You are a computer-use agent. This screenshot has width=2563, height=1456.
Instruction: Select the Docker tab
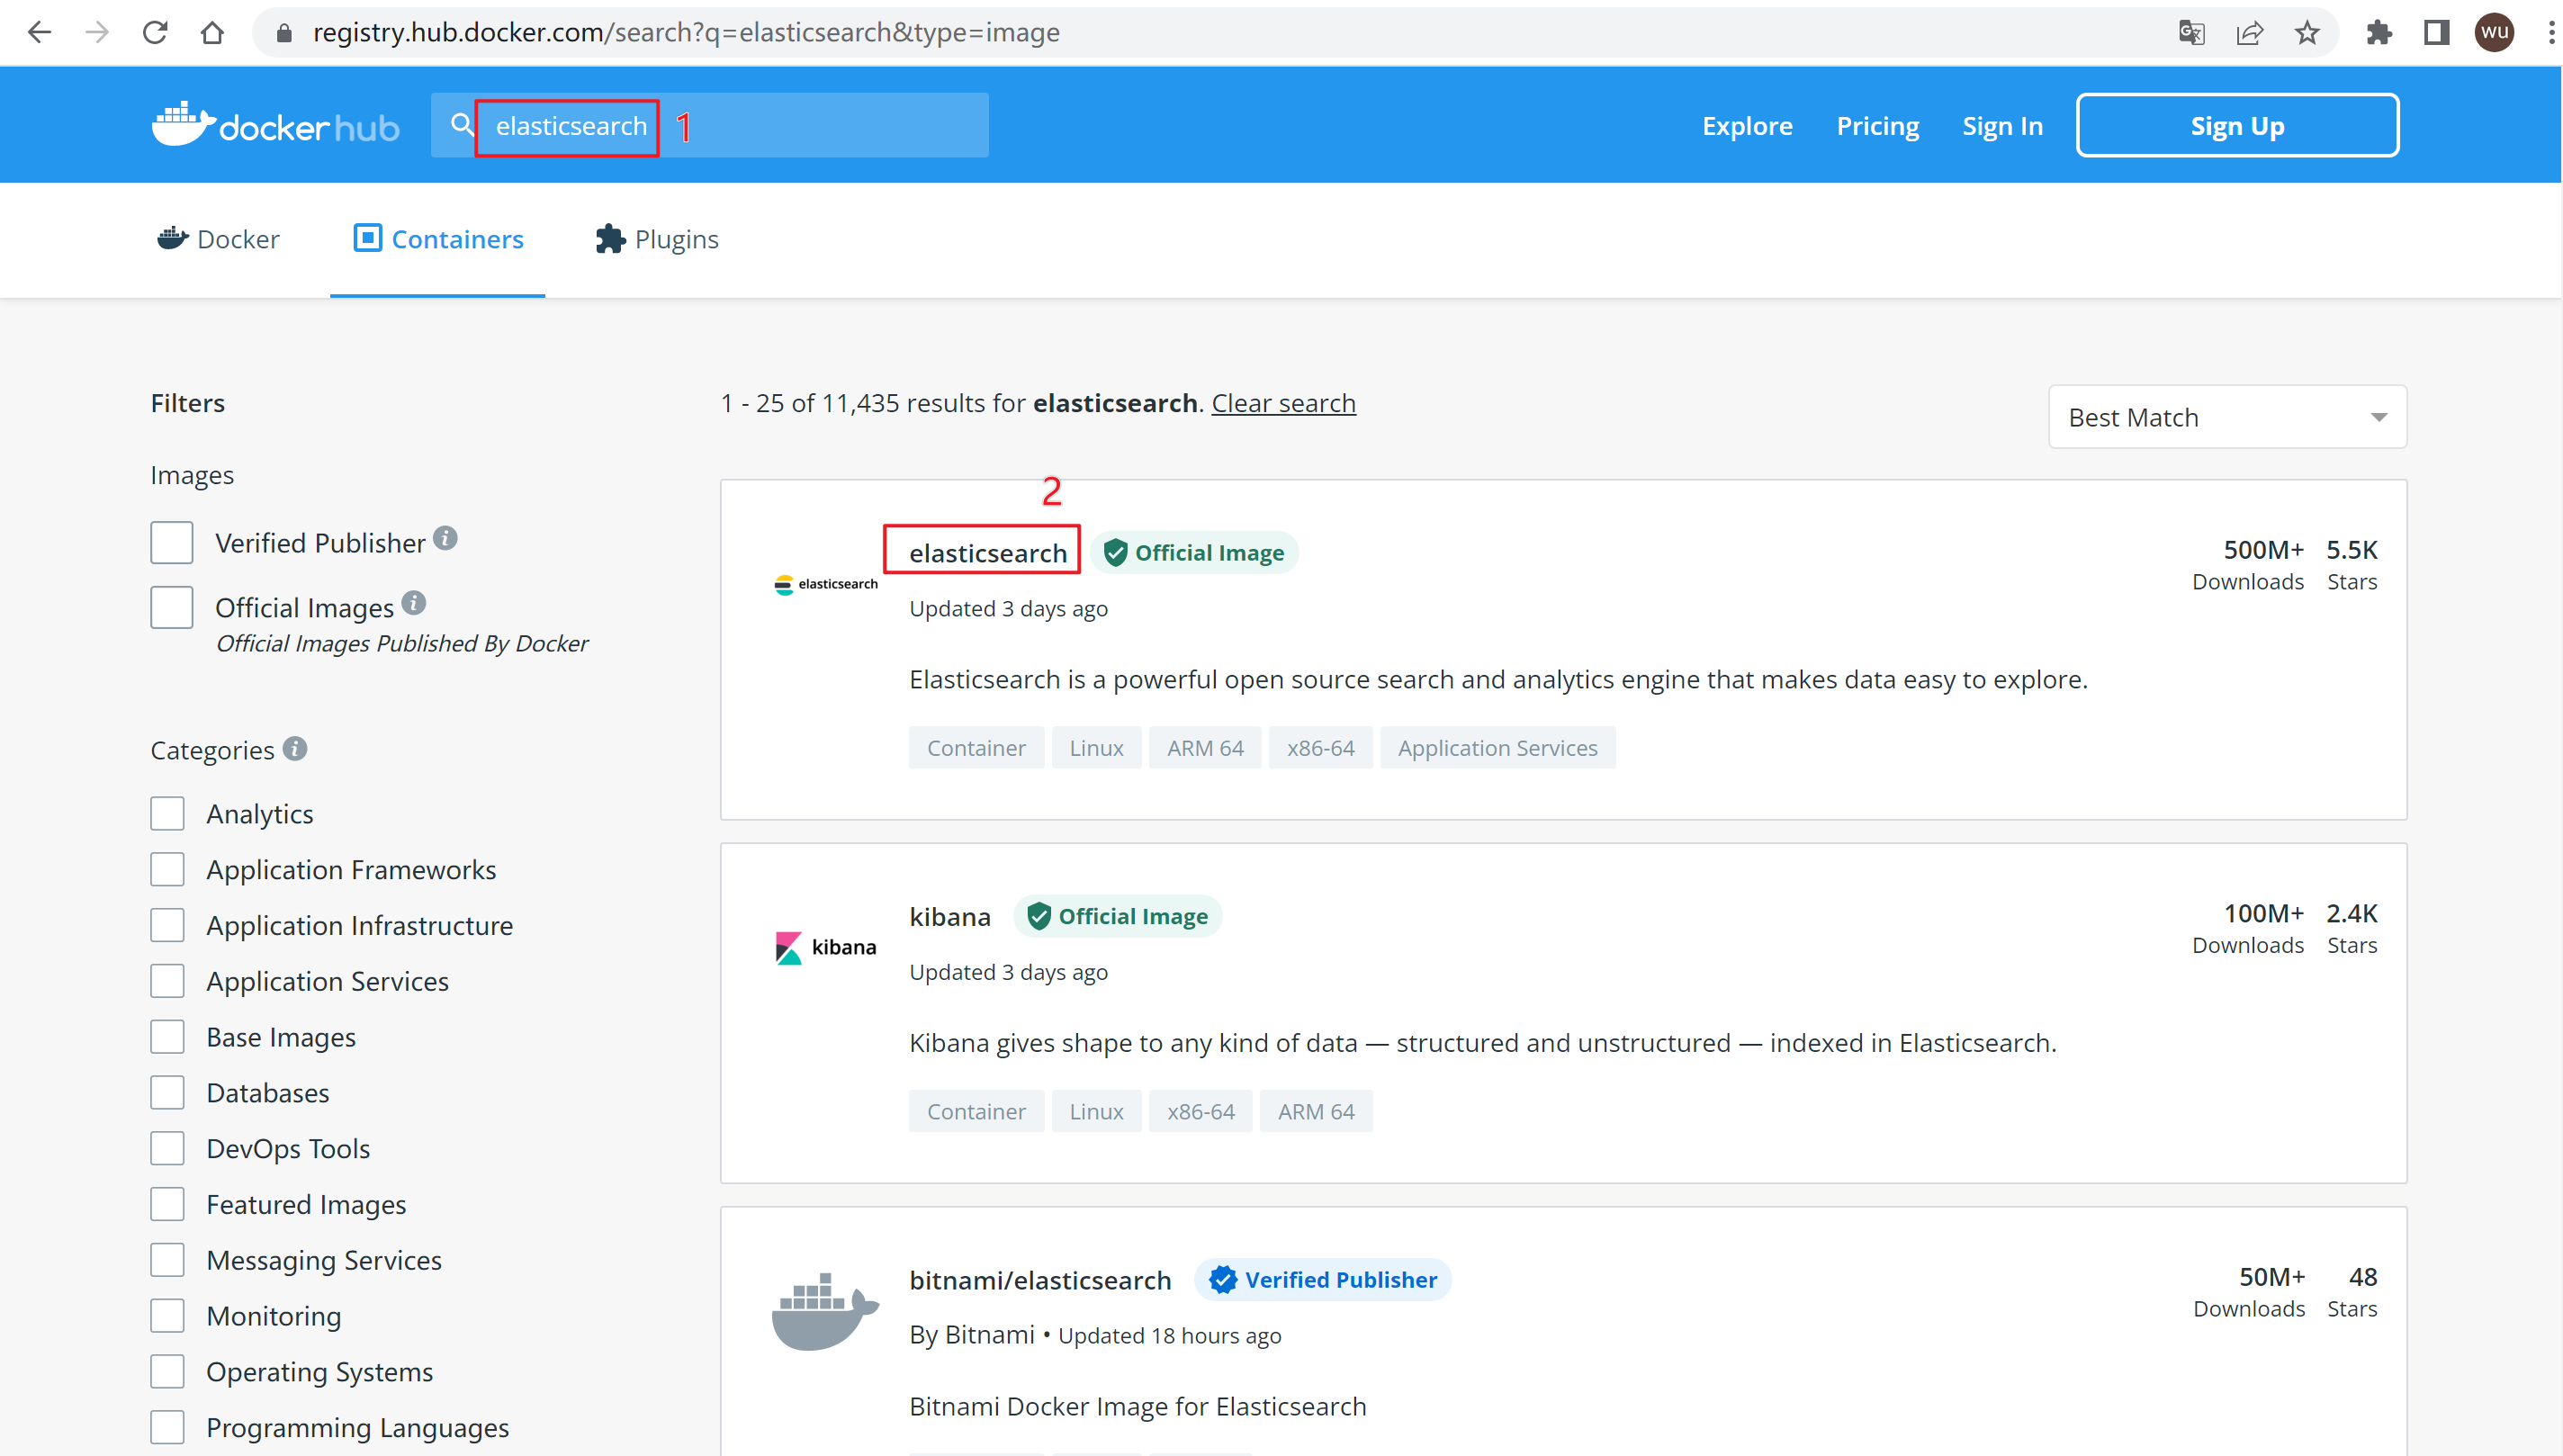click(218, 239)
